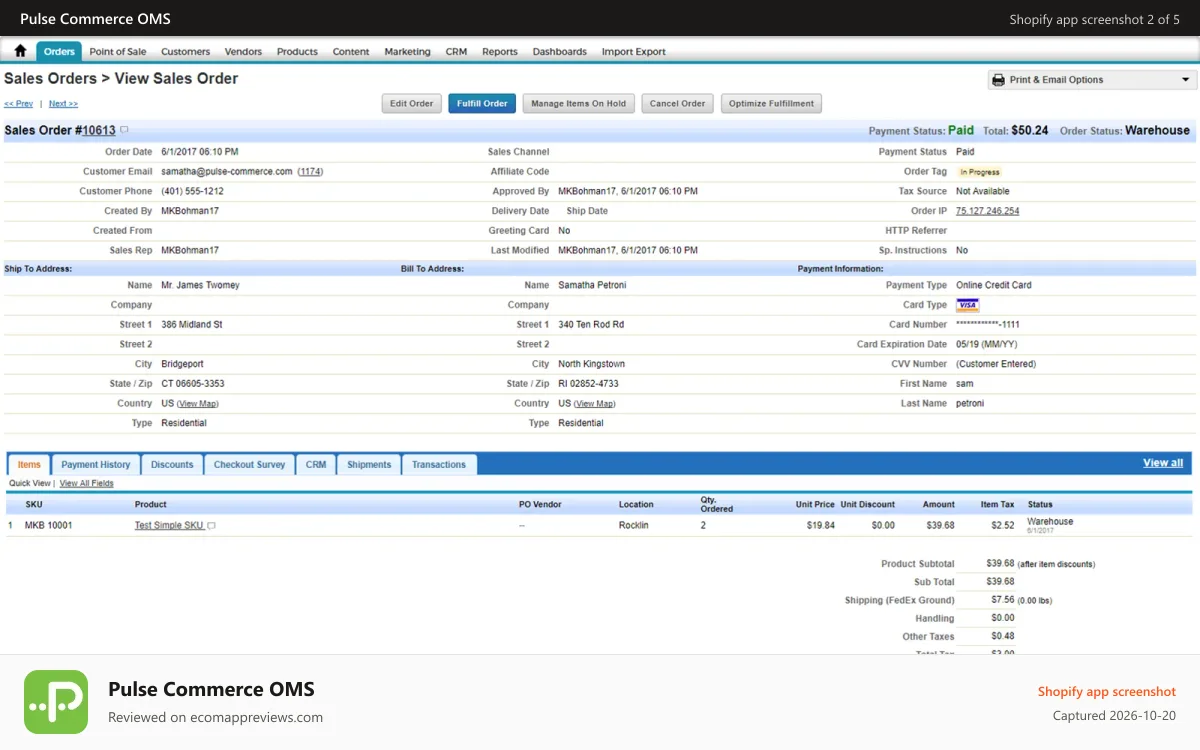
Task: Switch to the Payment History tab
Action: tap(96, 464)
